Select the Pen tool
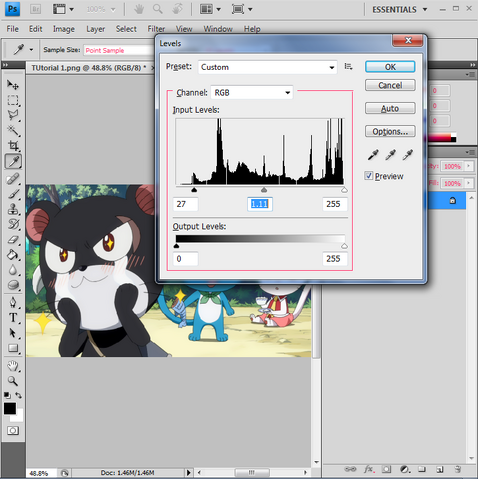The image size is (478, 479). [x=13, y=303]
